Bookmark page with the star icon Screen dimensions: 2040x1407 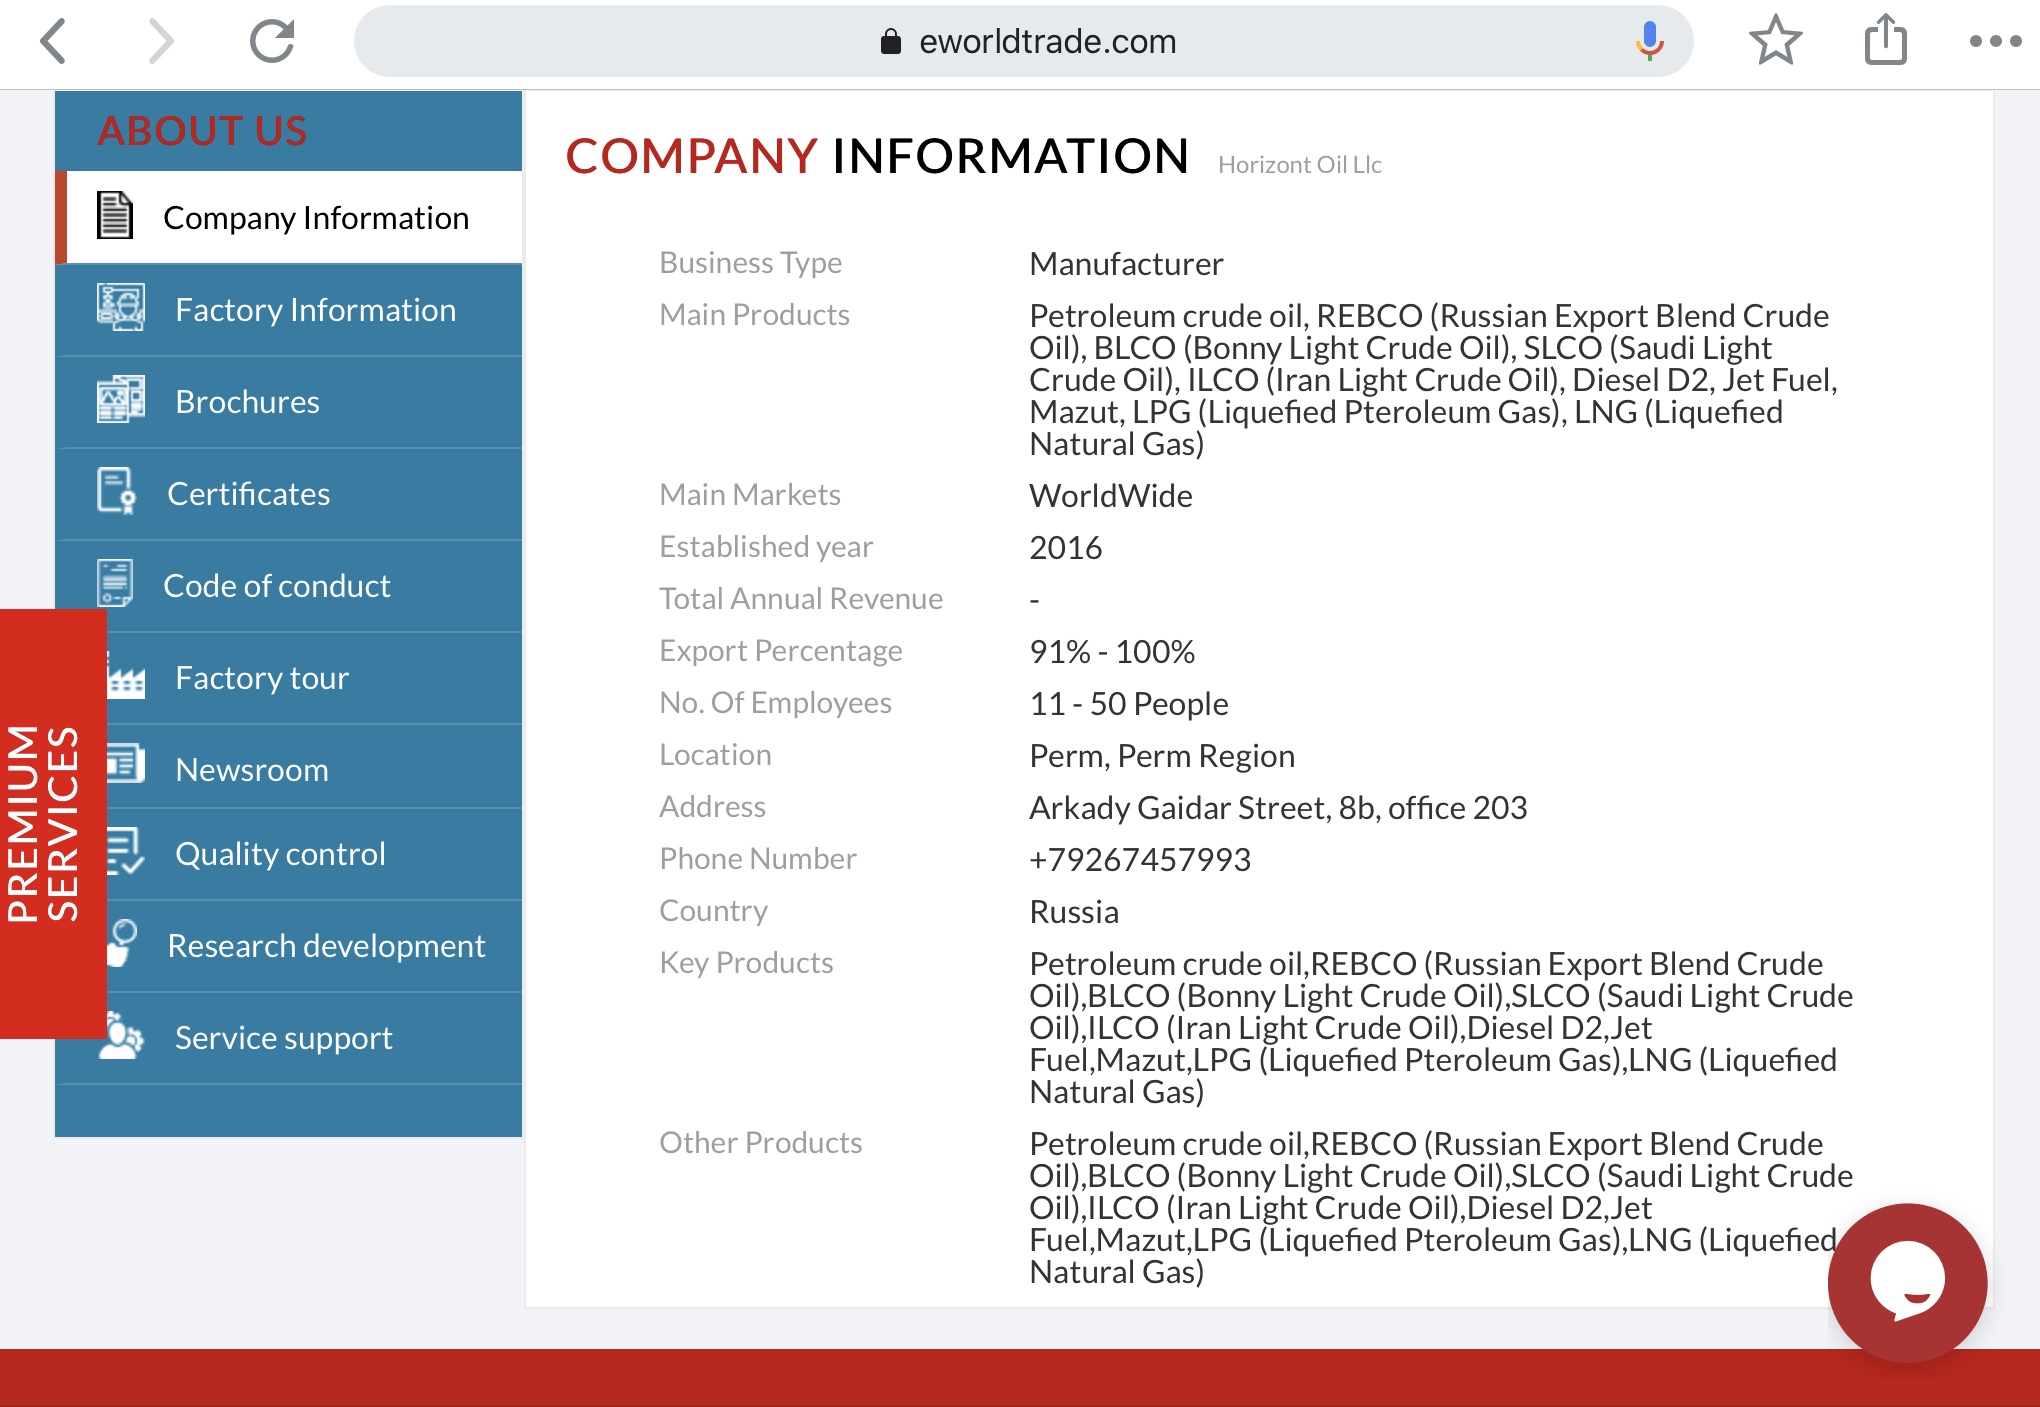[x=1775, y=42]
